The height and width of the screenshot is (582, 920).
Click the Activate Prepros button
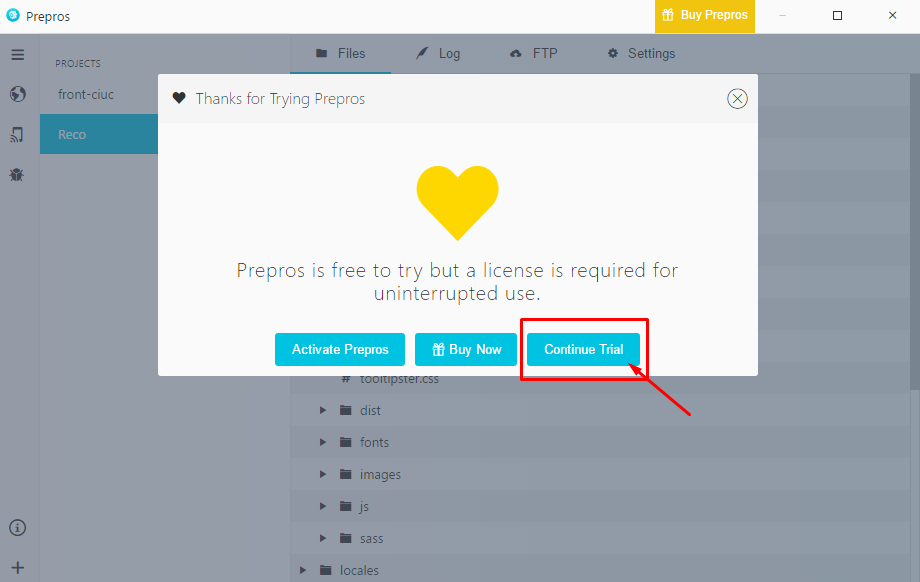340,350
